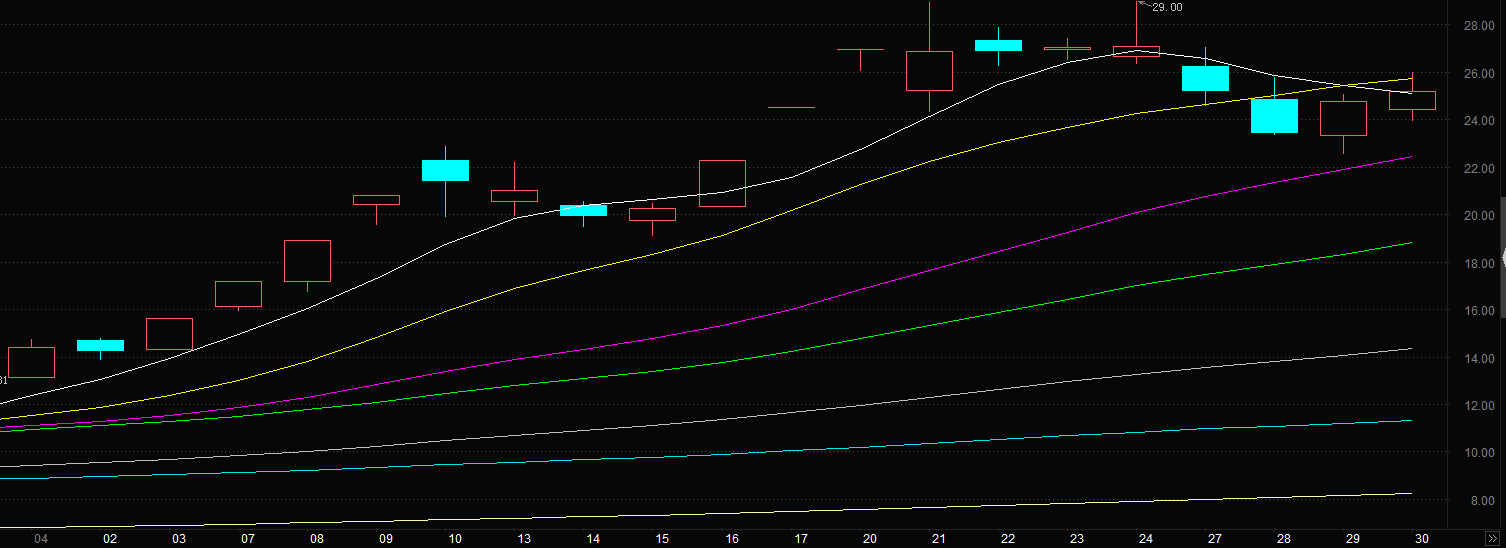This screenshot has height=548, width=1506.
Task: Click the double-arrow expand button at chart corner
Action: [1494, 538]
